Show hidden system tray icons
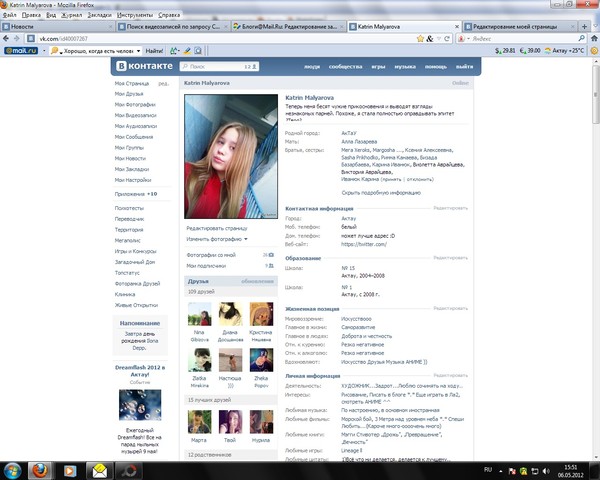The height and width of the screenshot is (480, 600). [x=501, y=471]
